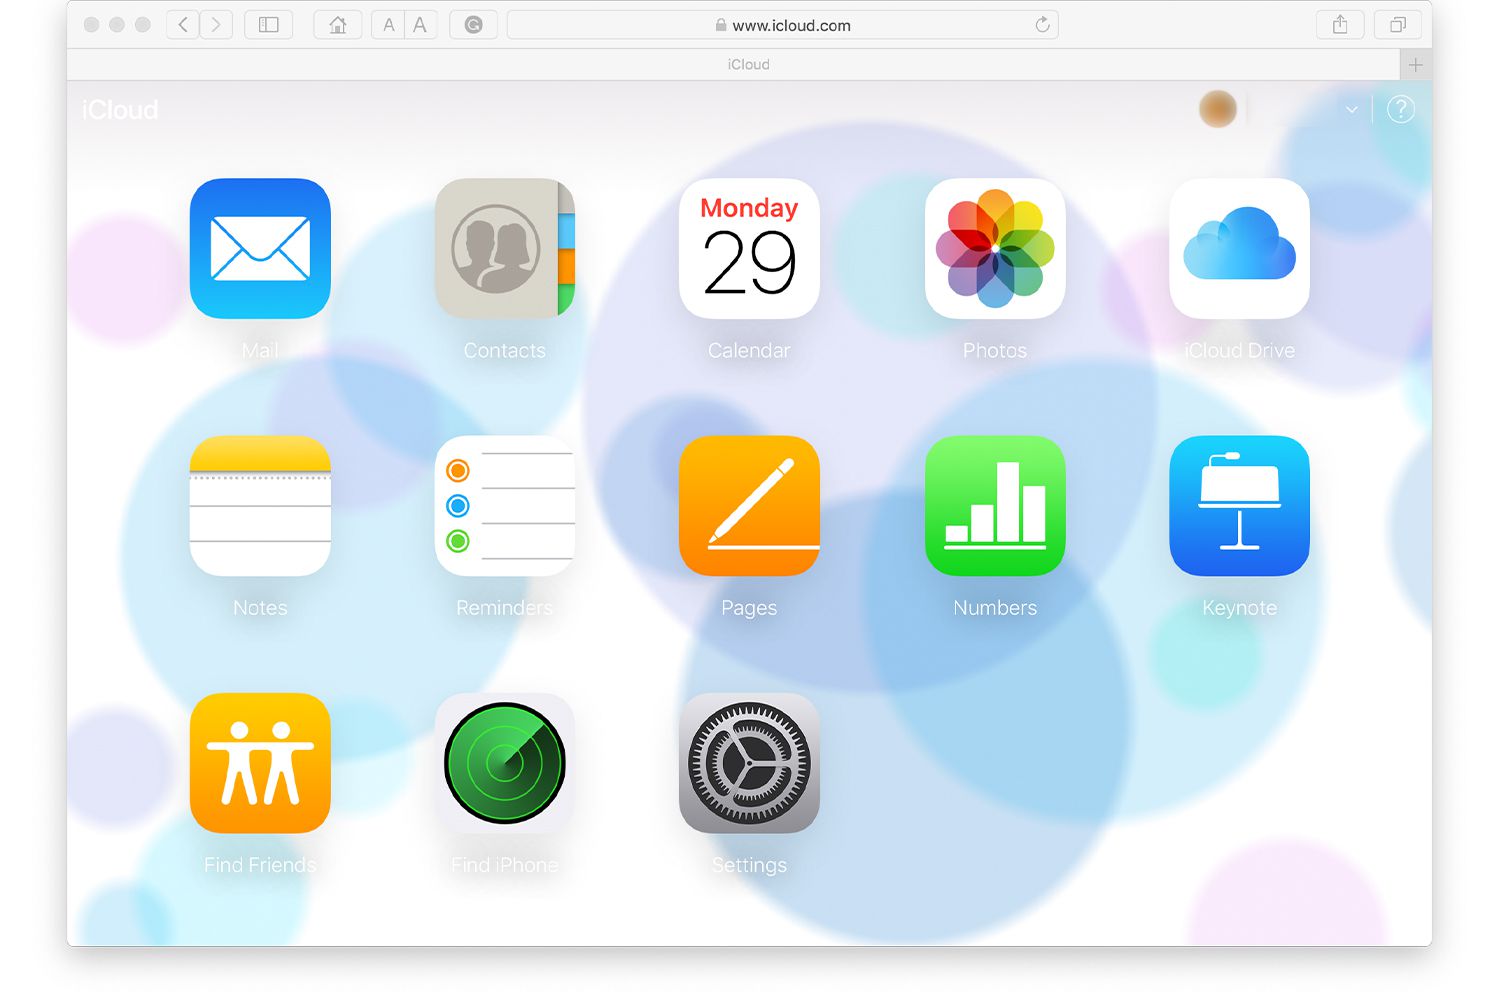Click the Settings label
Viewport: 1500px width, 1000px height.
coord(749,865)
